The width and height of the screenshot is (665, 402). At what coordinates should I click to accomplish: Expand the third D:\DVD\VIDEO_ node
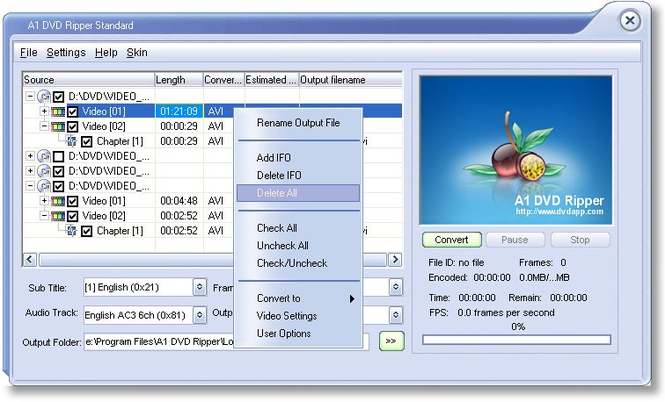(30, 170)
